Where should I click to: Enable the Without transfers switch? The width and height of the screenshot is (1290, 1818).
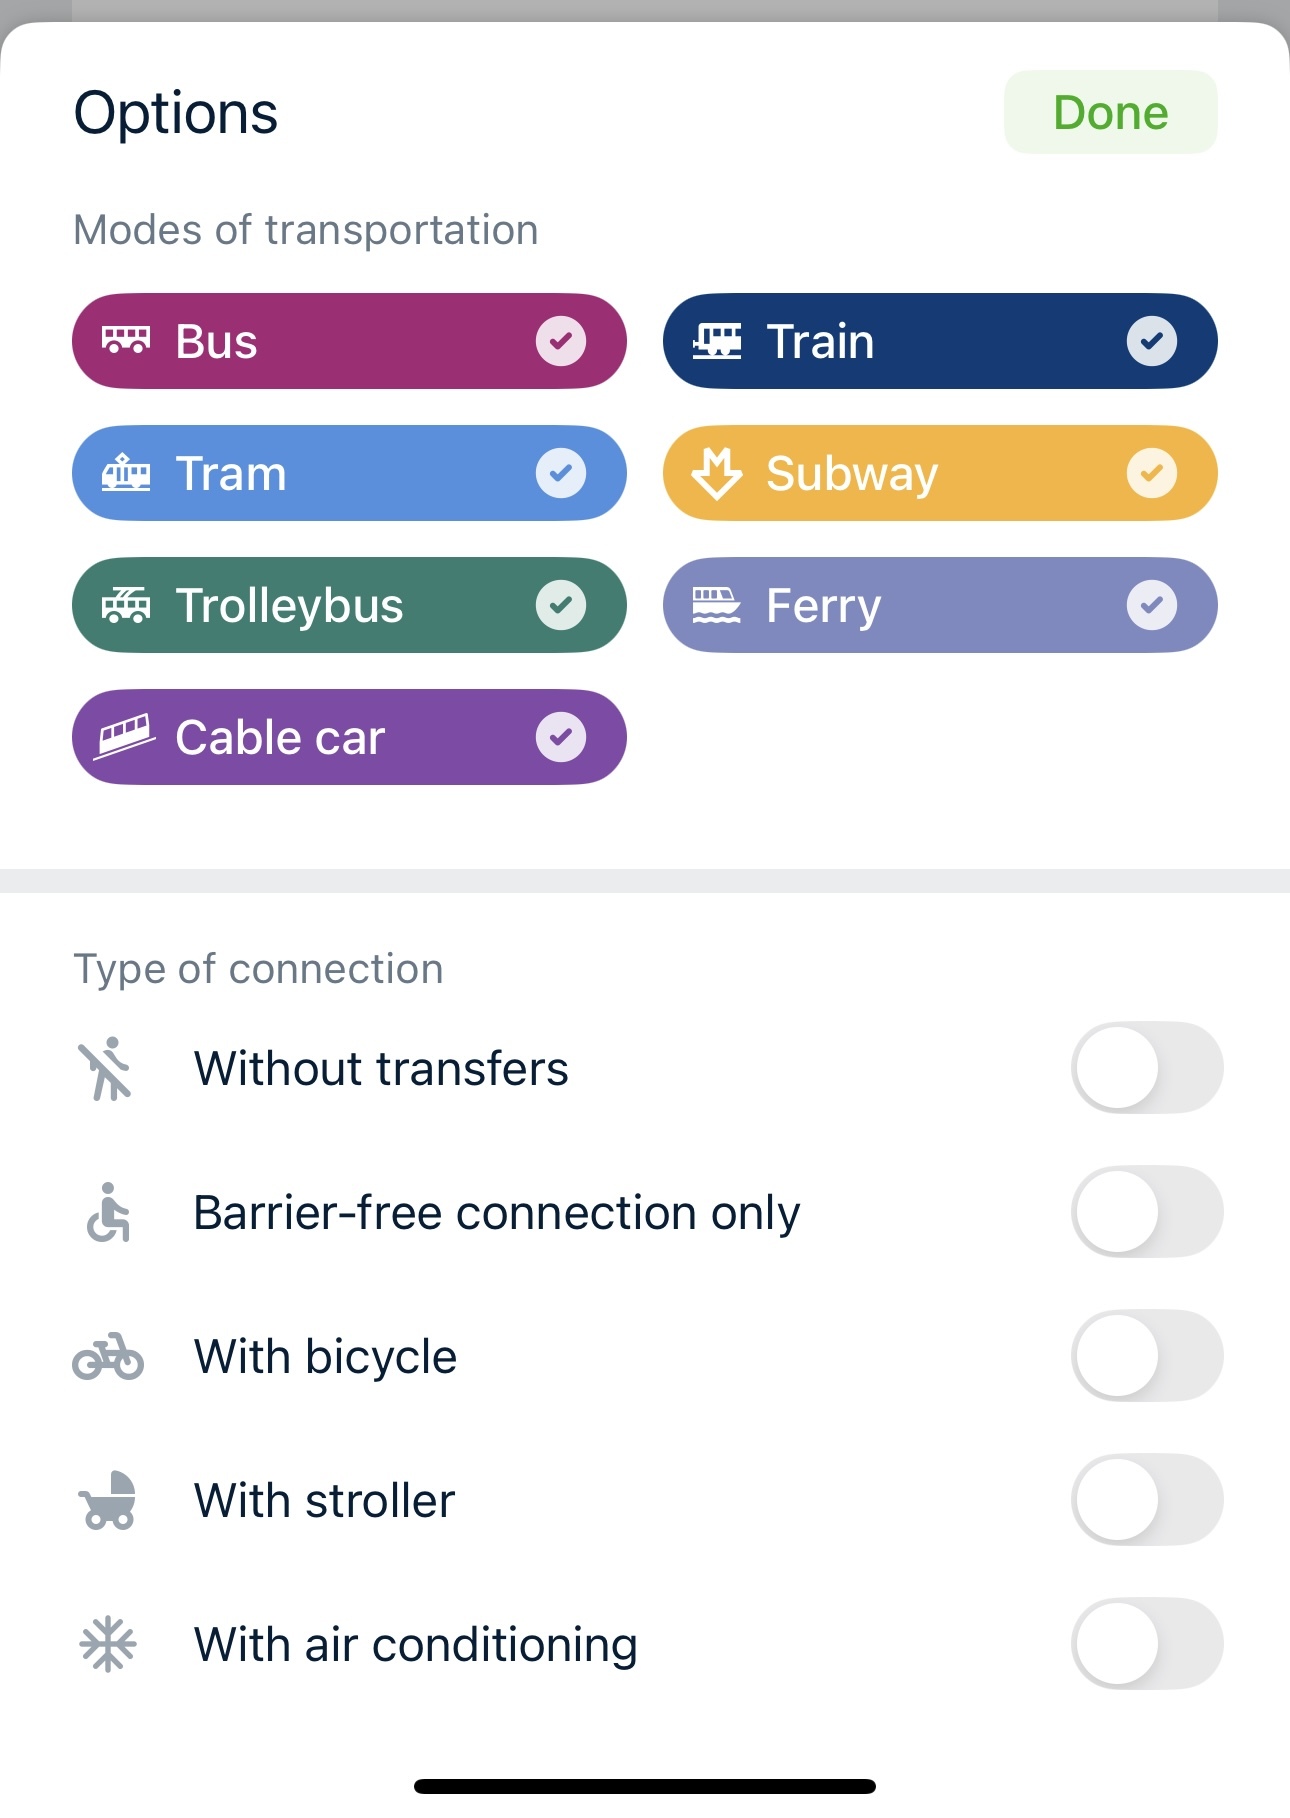[1147, 1068]
